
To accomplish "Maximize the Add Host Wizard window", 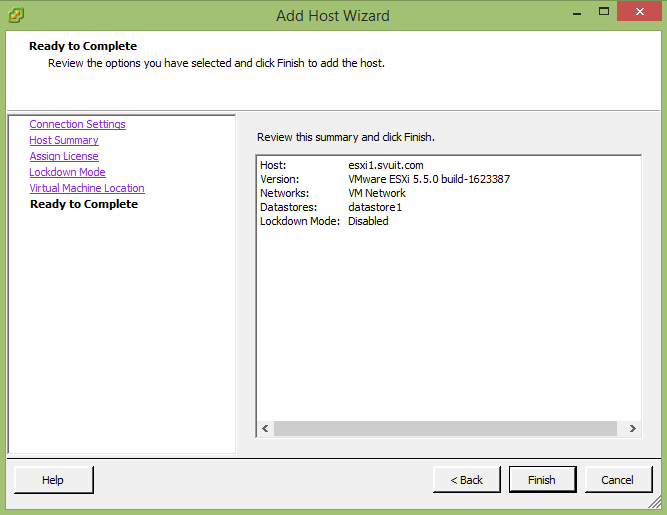I will (604, 12).
